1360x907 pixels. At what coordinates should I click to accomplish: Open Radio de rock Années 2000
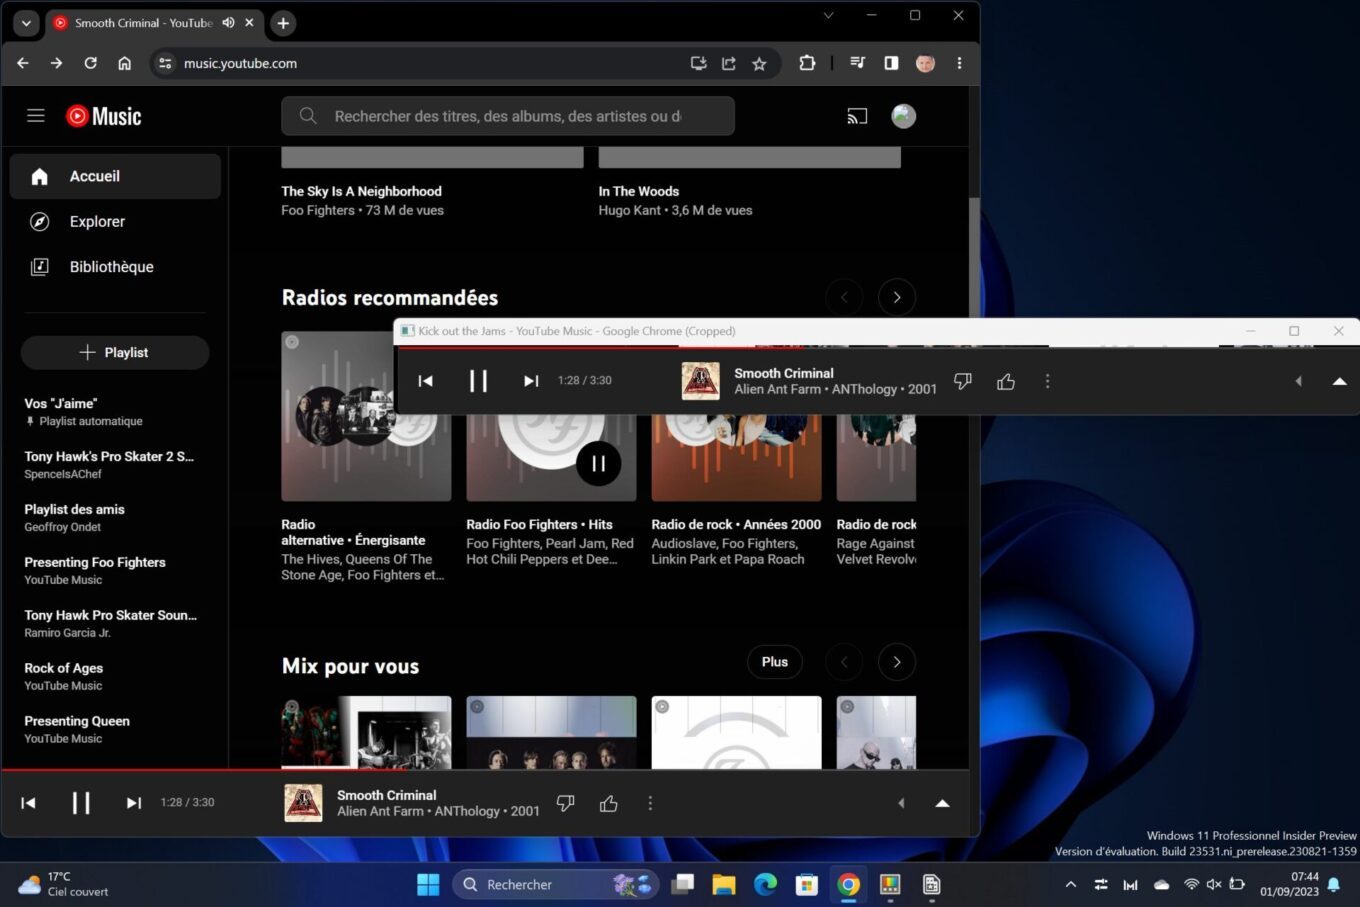(736, 524)
